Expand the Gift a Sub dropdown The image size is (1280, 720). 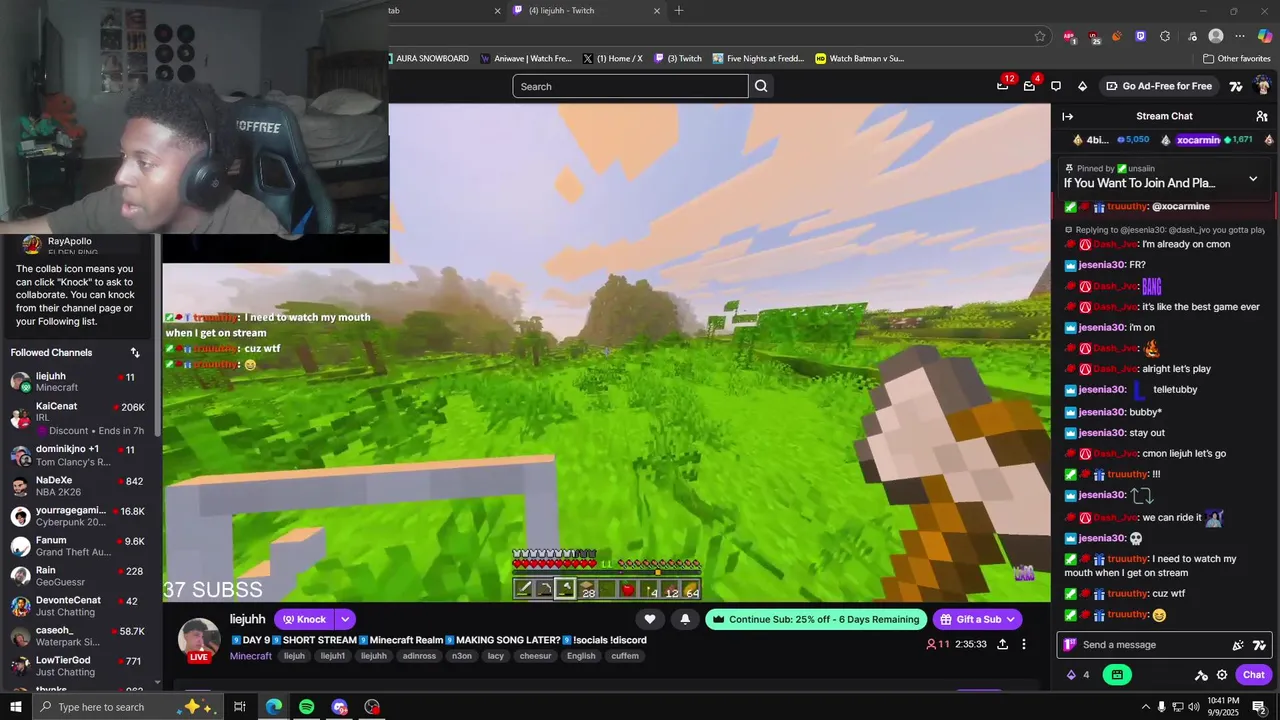click(x=1010, y=619)
